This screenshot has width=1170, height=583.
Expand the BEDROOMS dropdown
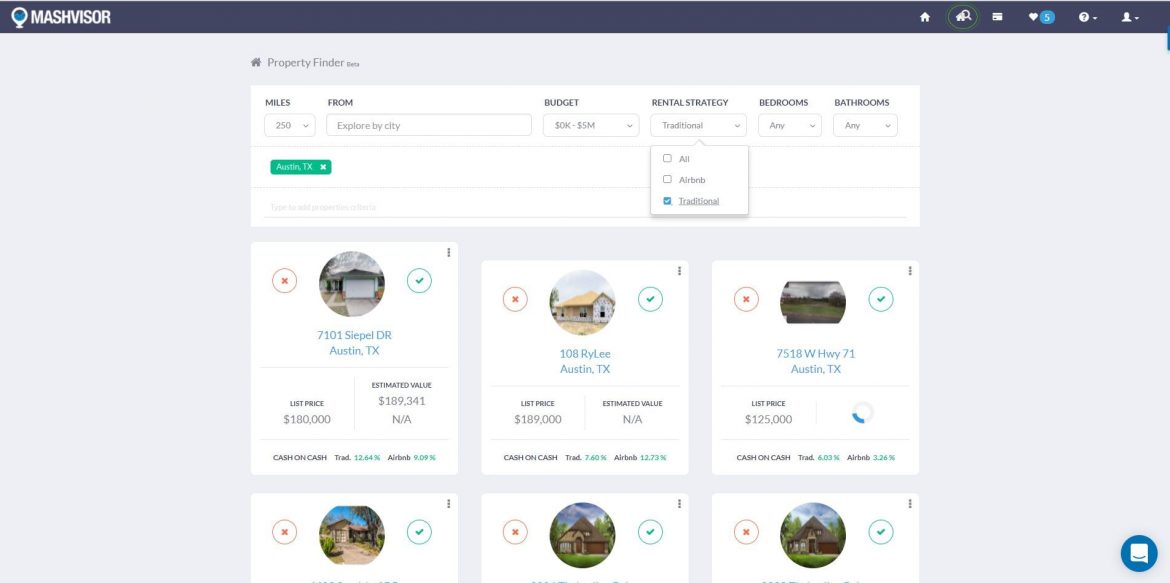[789, 124]
